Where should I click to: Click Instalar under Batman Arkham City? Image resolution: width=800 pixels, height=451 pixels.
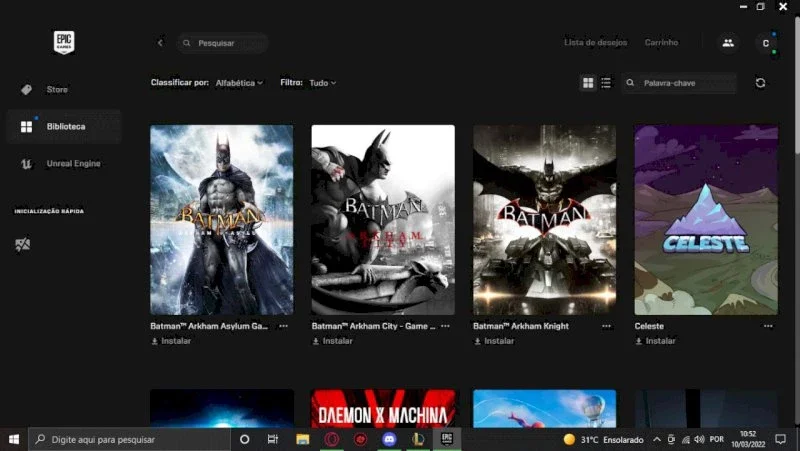(x=333, y=341)
